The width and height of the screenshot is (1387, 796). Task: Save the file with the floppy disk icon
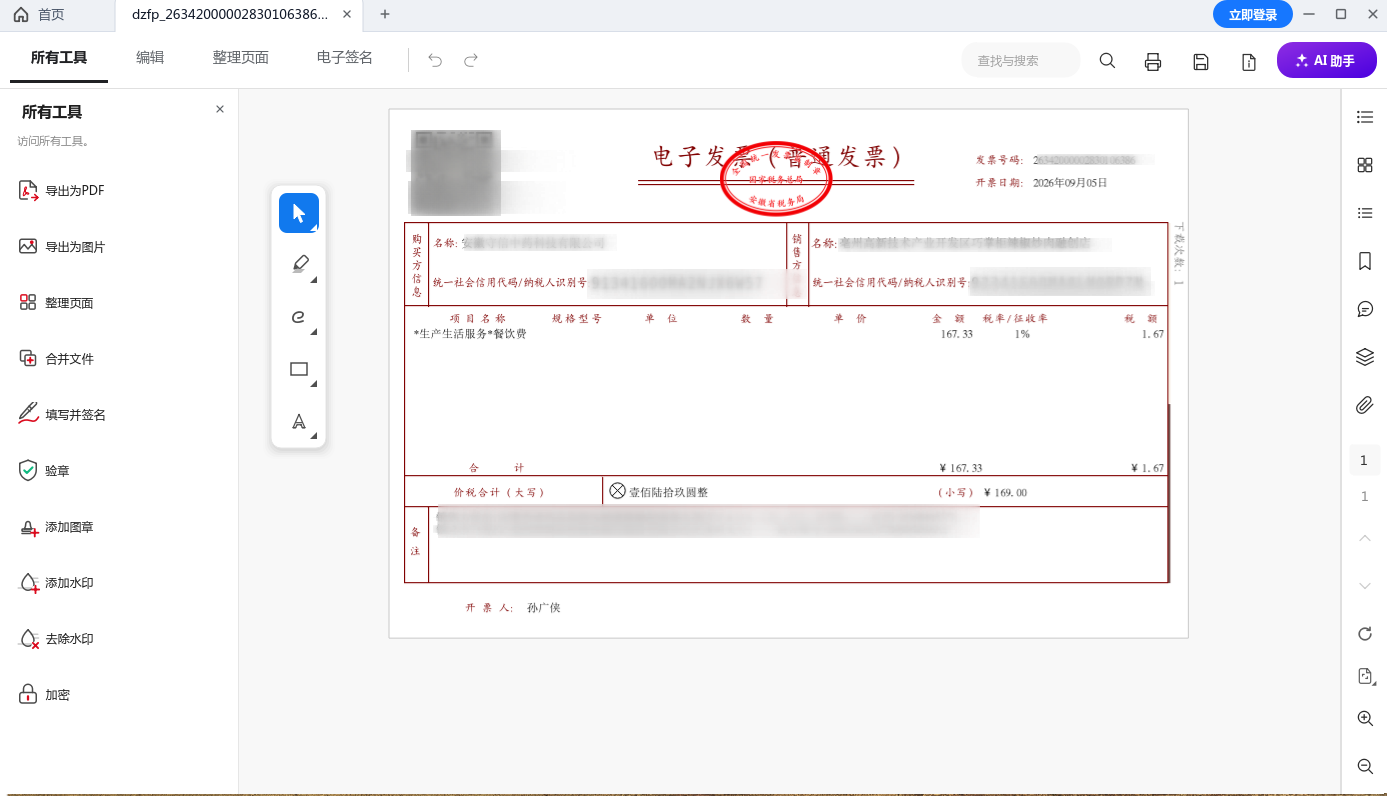(x=1201, y=61)
